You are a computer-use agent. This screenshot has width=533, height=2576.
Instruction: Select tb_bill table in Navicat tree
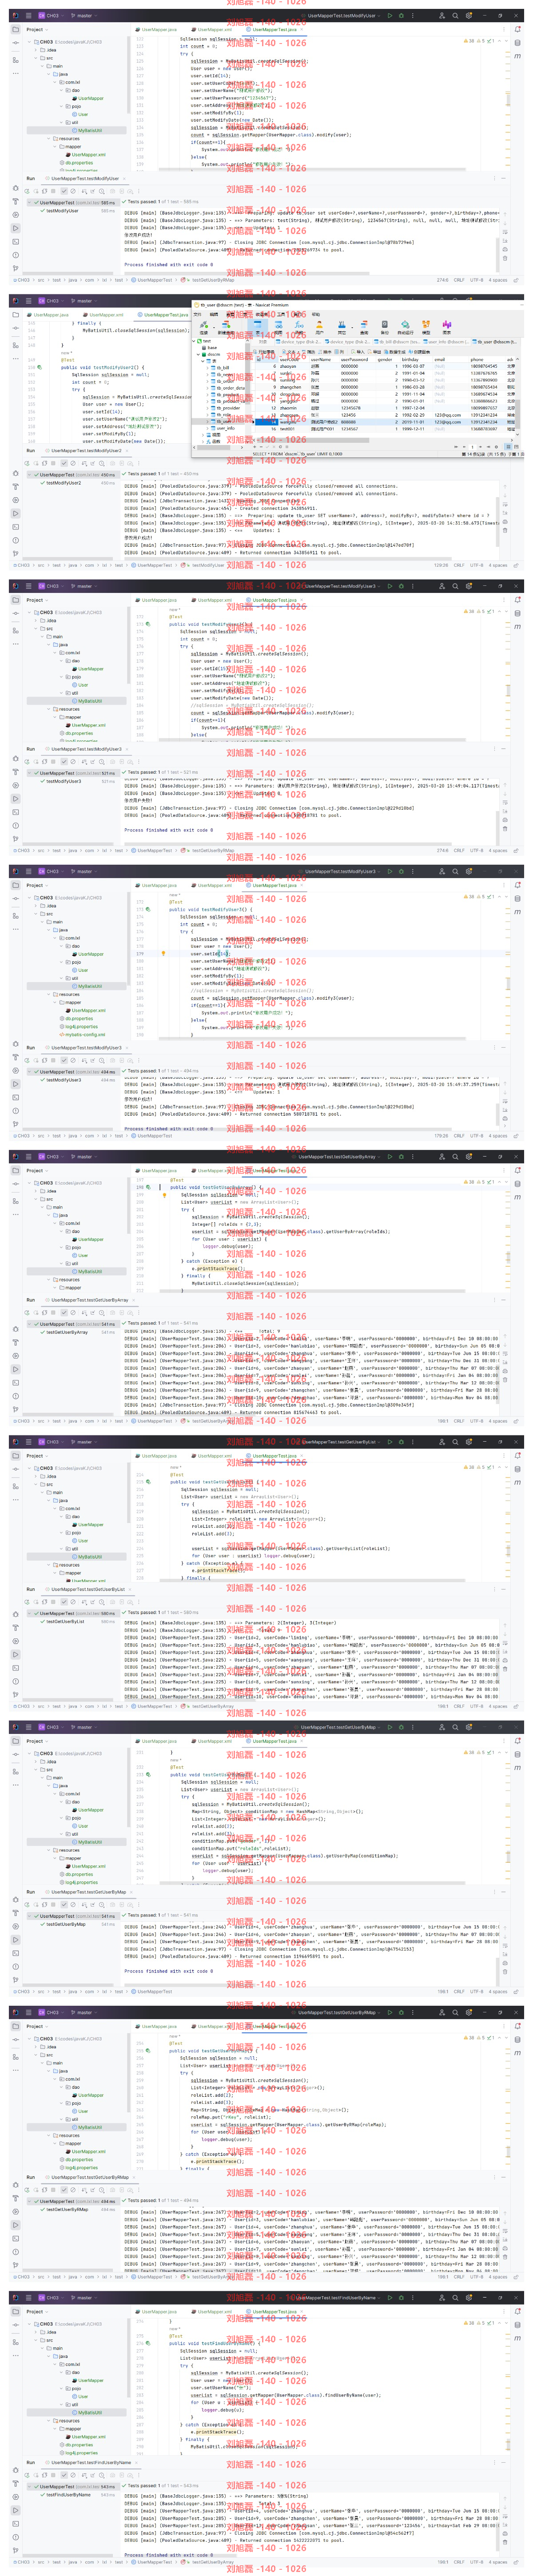point(224,368)
